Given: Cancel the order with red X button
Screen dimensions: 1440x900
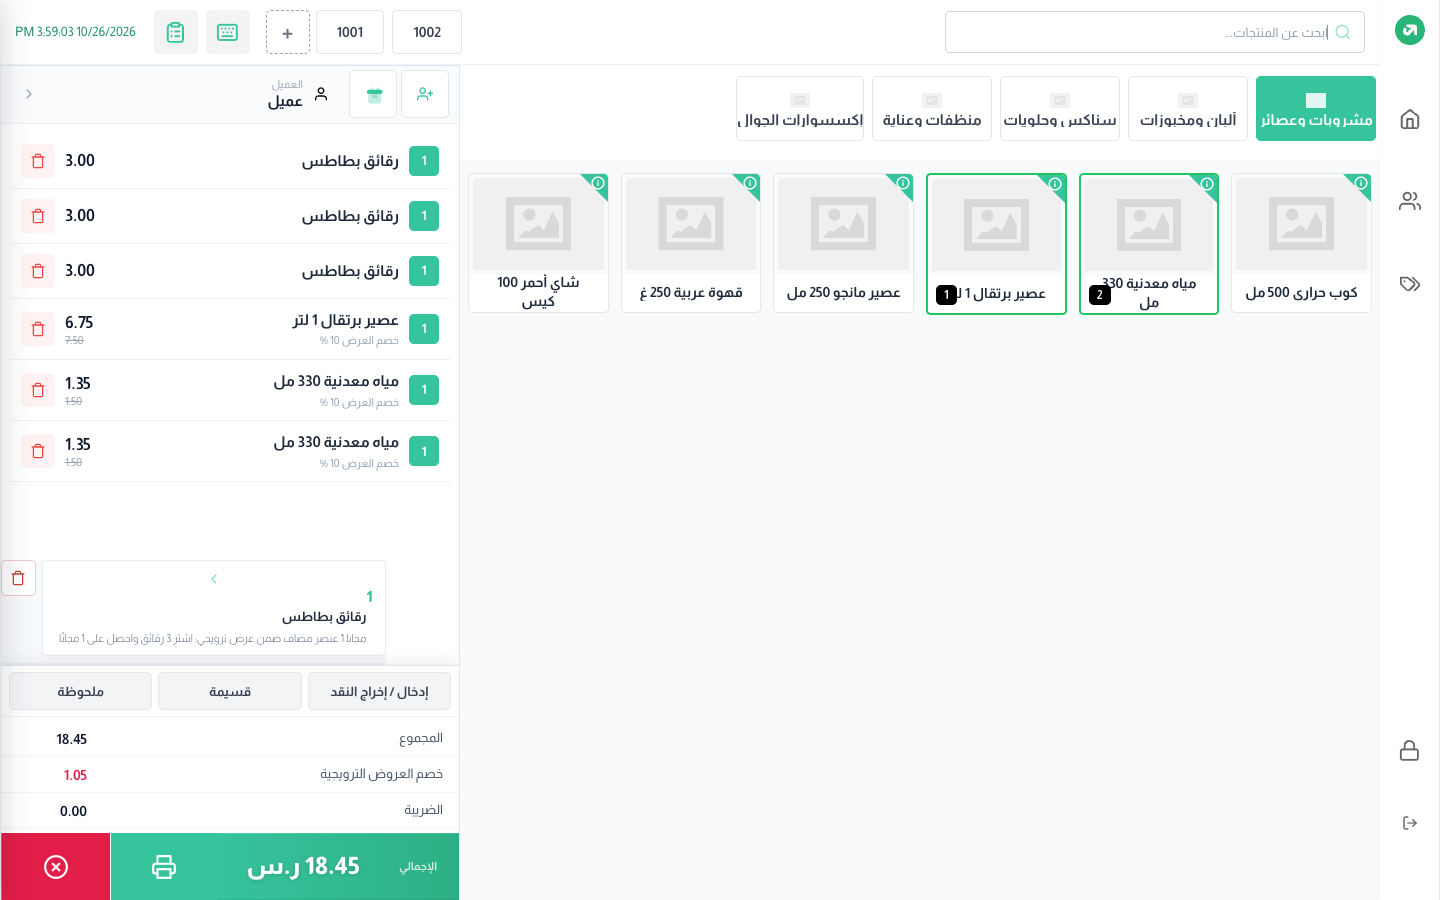Looking at the screenshot, I should [x=56, y=867].
